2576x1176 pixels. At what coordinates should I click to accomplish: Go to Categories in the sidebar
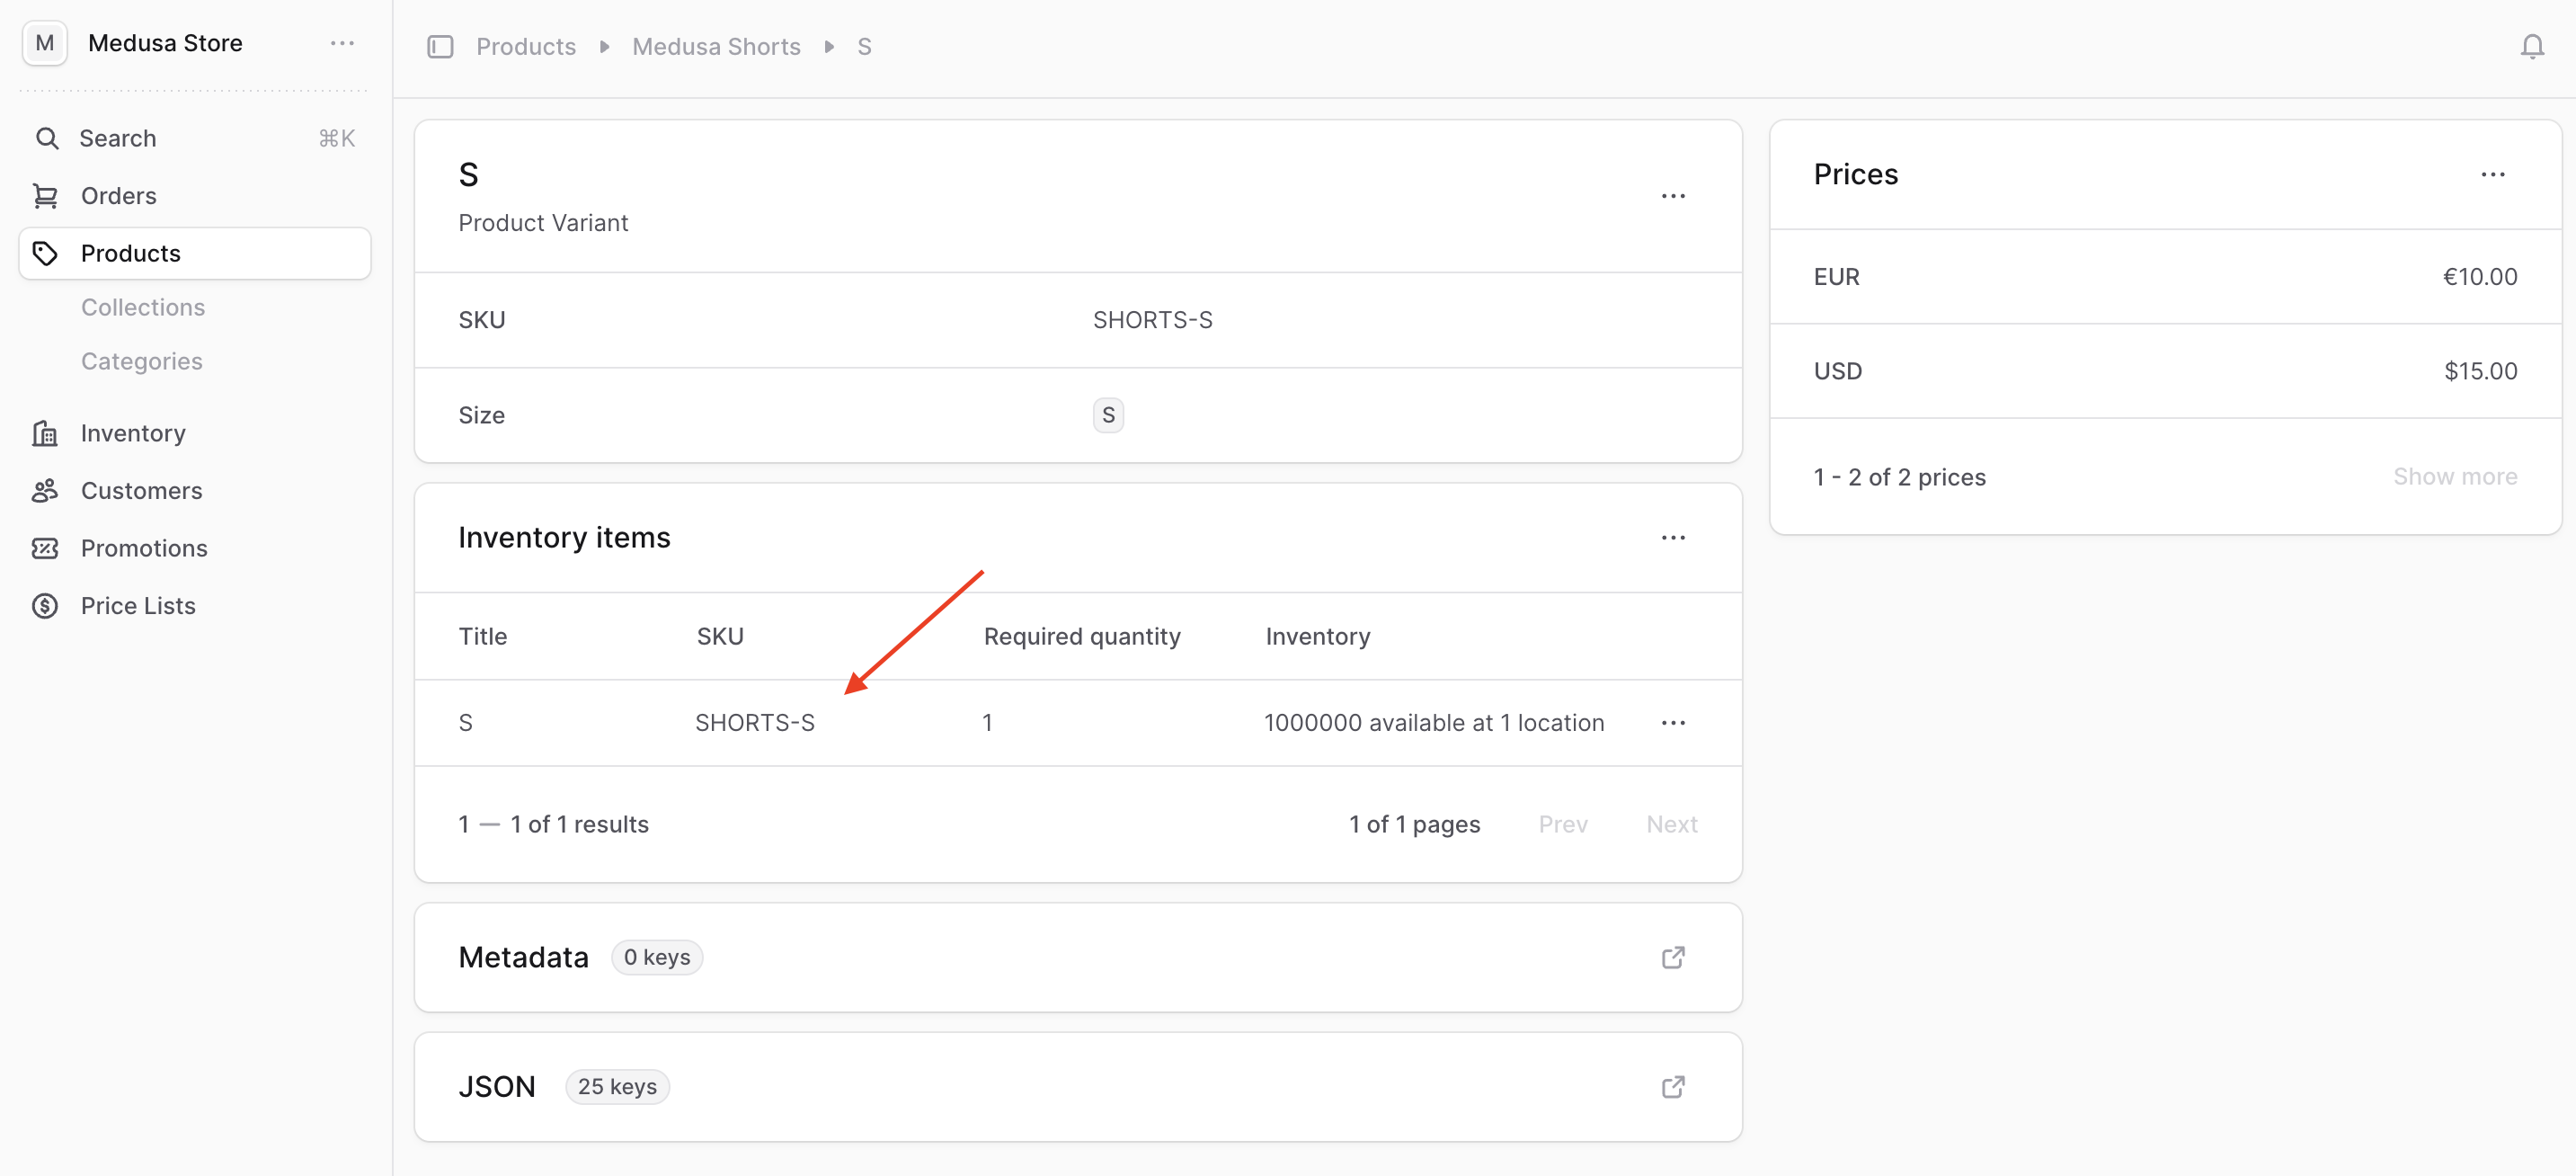(x=142, y=361)
